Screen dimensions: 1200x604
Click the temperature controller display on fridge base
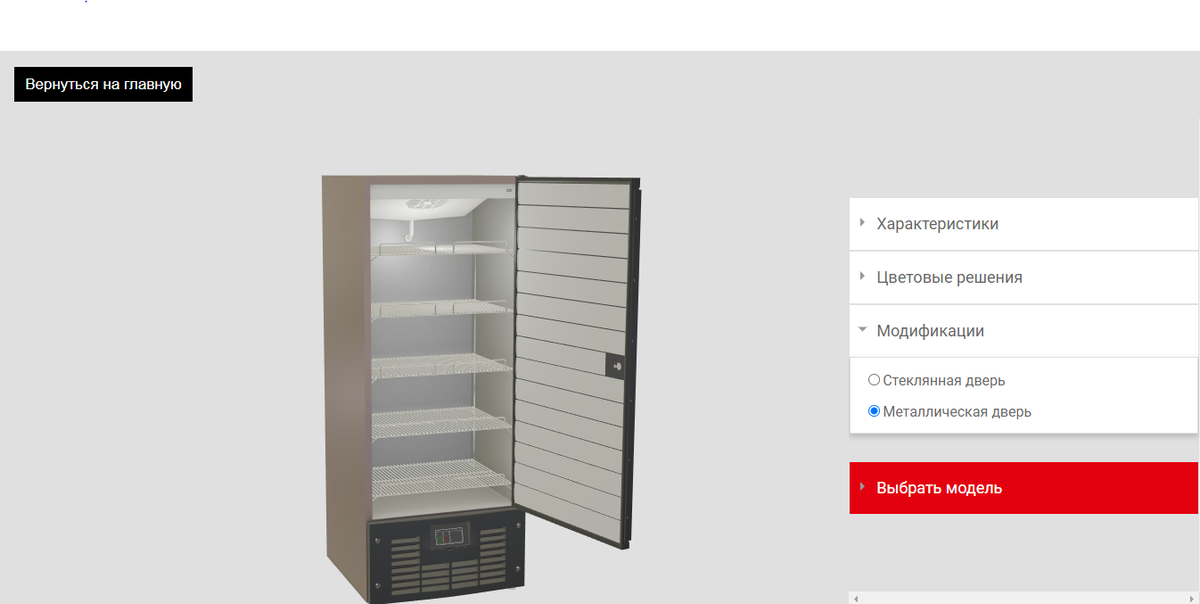[x=448, y=537]
